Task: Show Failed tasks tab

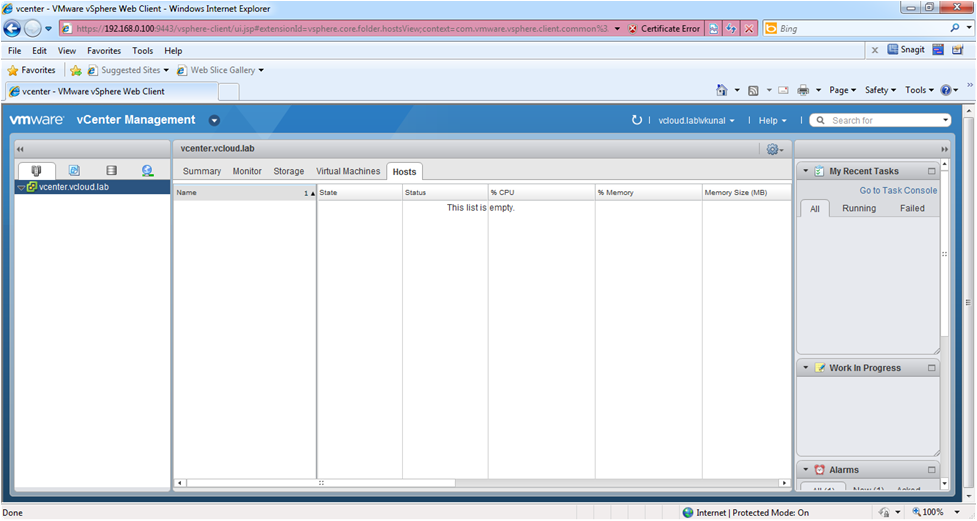Action: (912, 208)
